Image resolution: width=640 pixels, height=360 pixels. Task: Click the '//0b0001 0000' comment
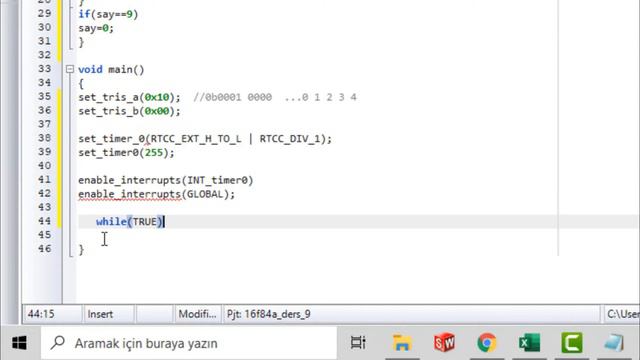coord(232,97)
